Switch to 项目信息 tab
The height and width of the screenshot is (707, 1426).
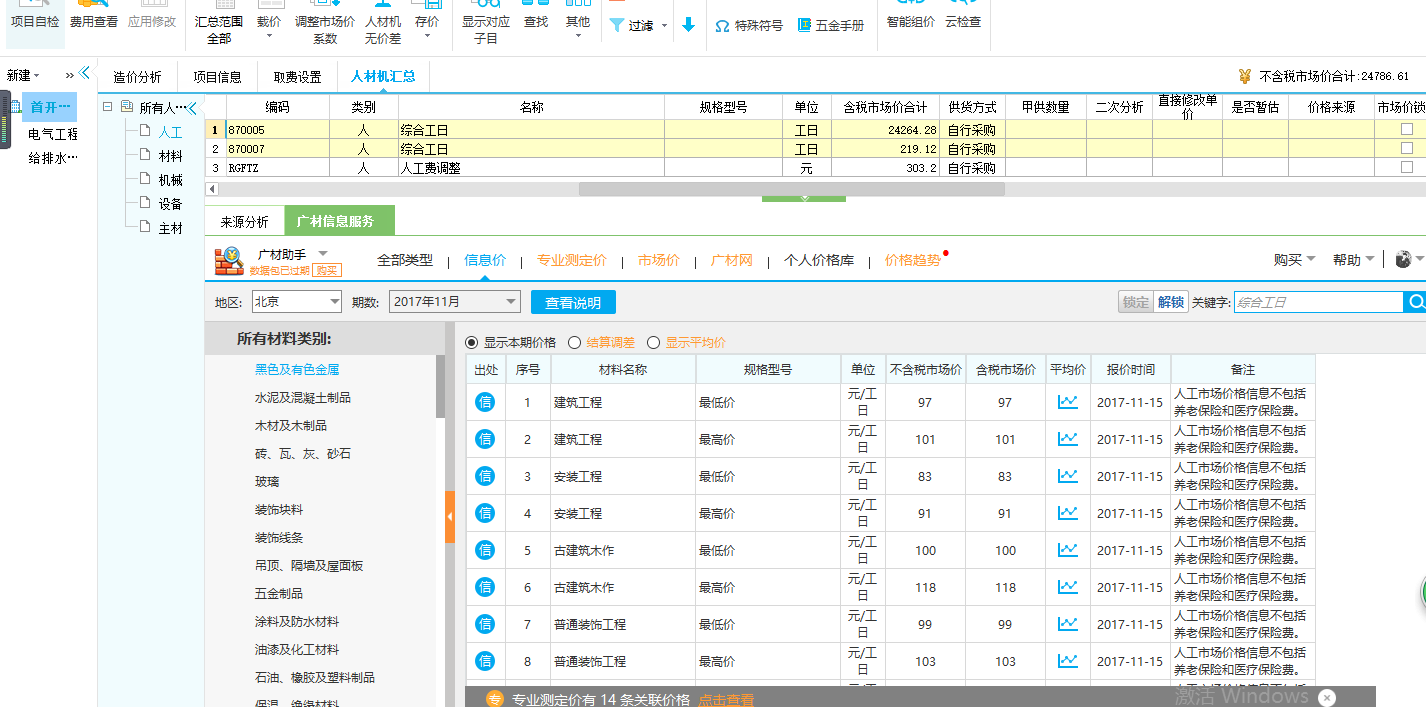click(x=217, y=77)
